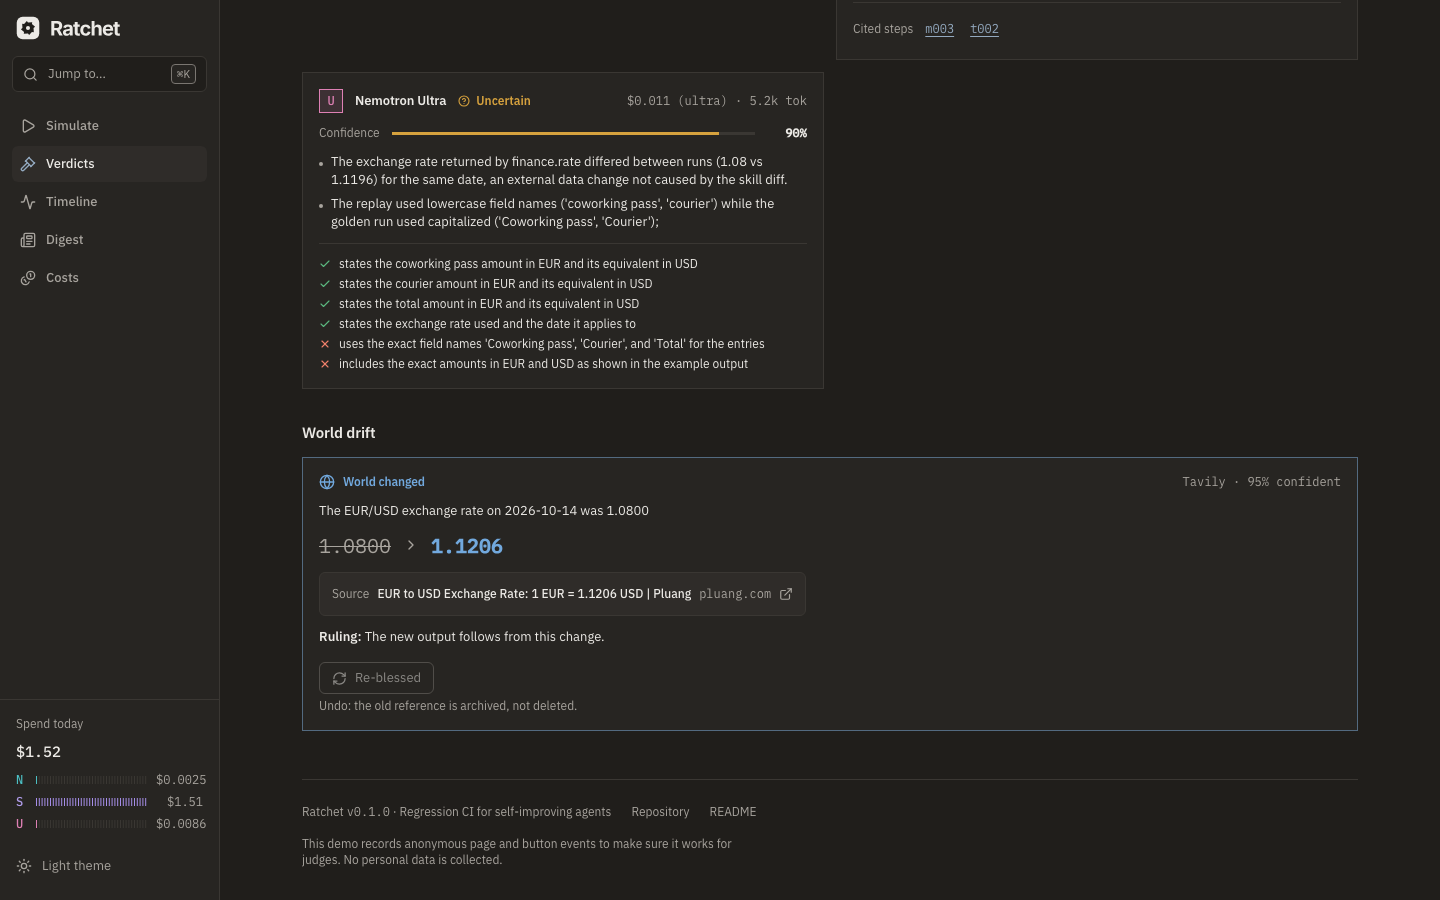This screenshot has height=900, width=1440.
Task: Click the Uncertain question-mark status icon
Action: [x=464, y=101]
